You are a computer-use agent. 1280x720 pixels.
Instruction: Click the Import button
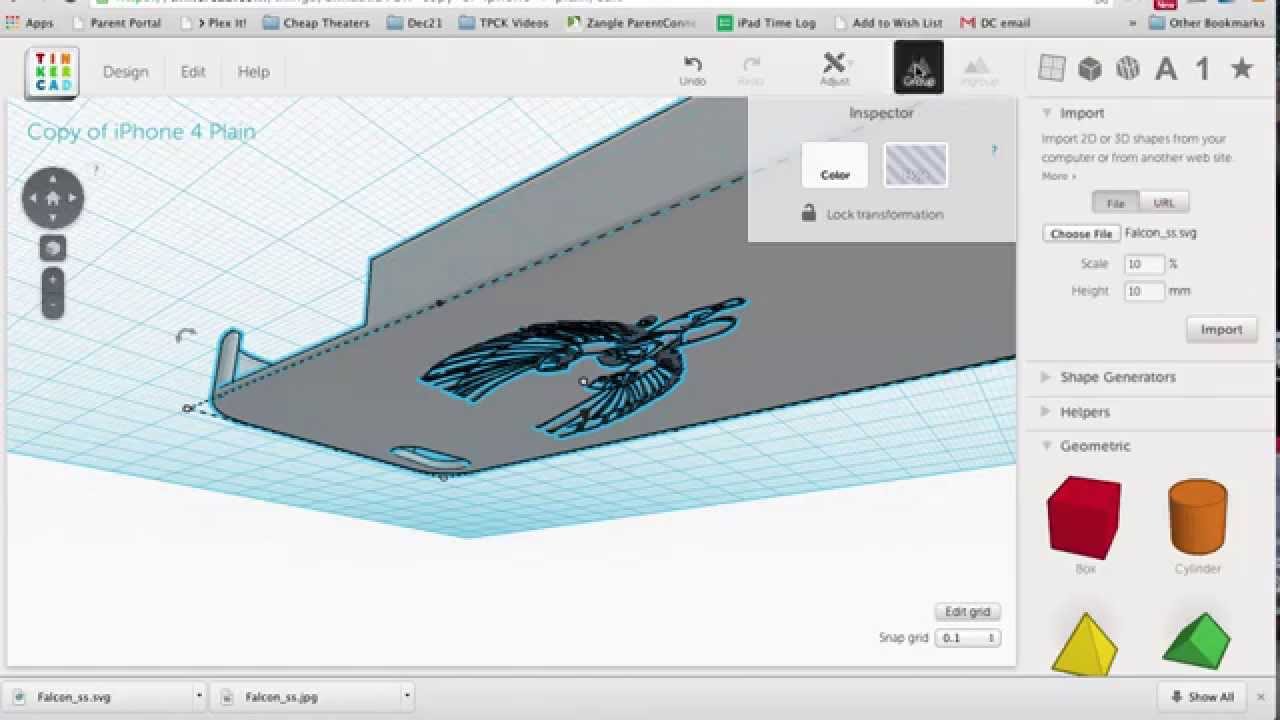(1221, 329)
